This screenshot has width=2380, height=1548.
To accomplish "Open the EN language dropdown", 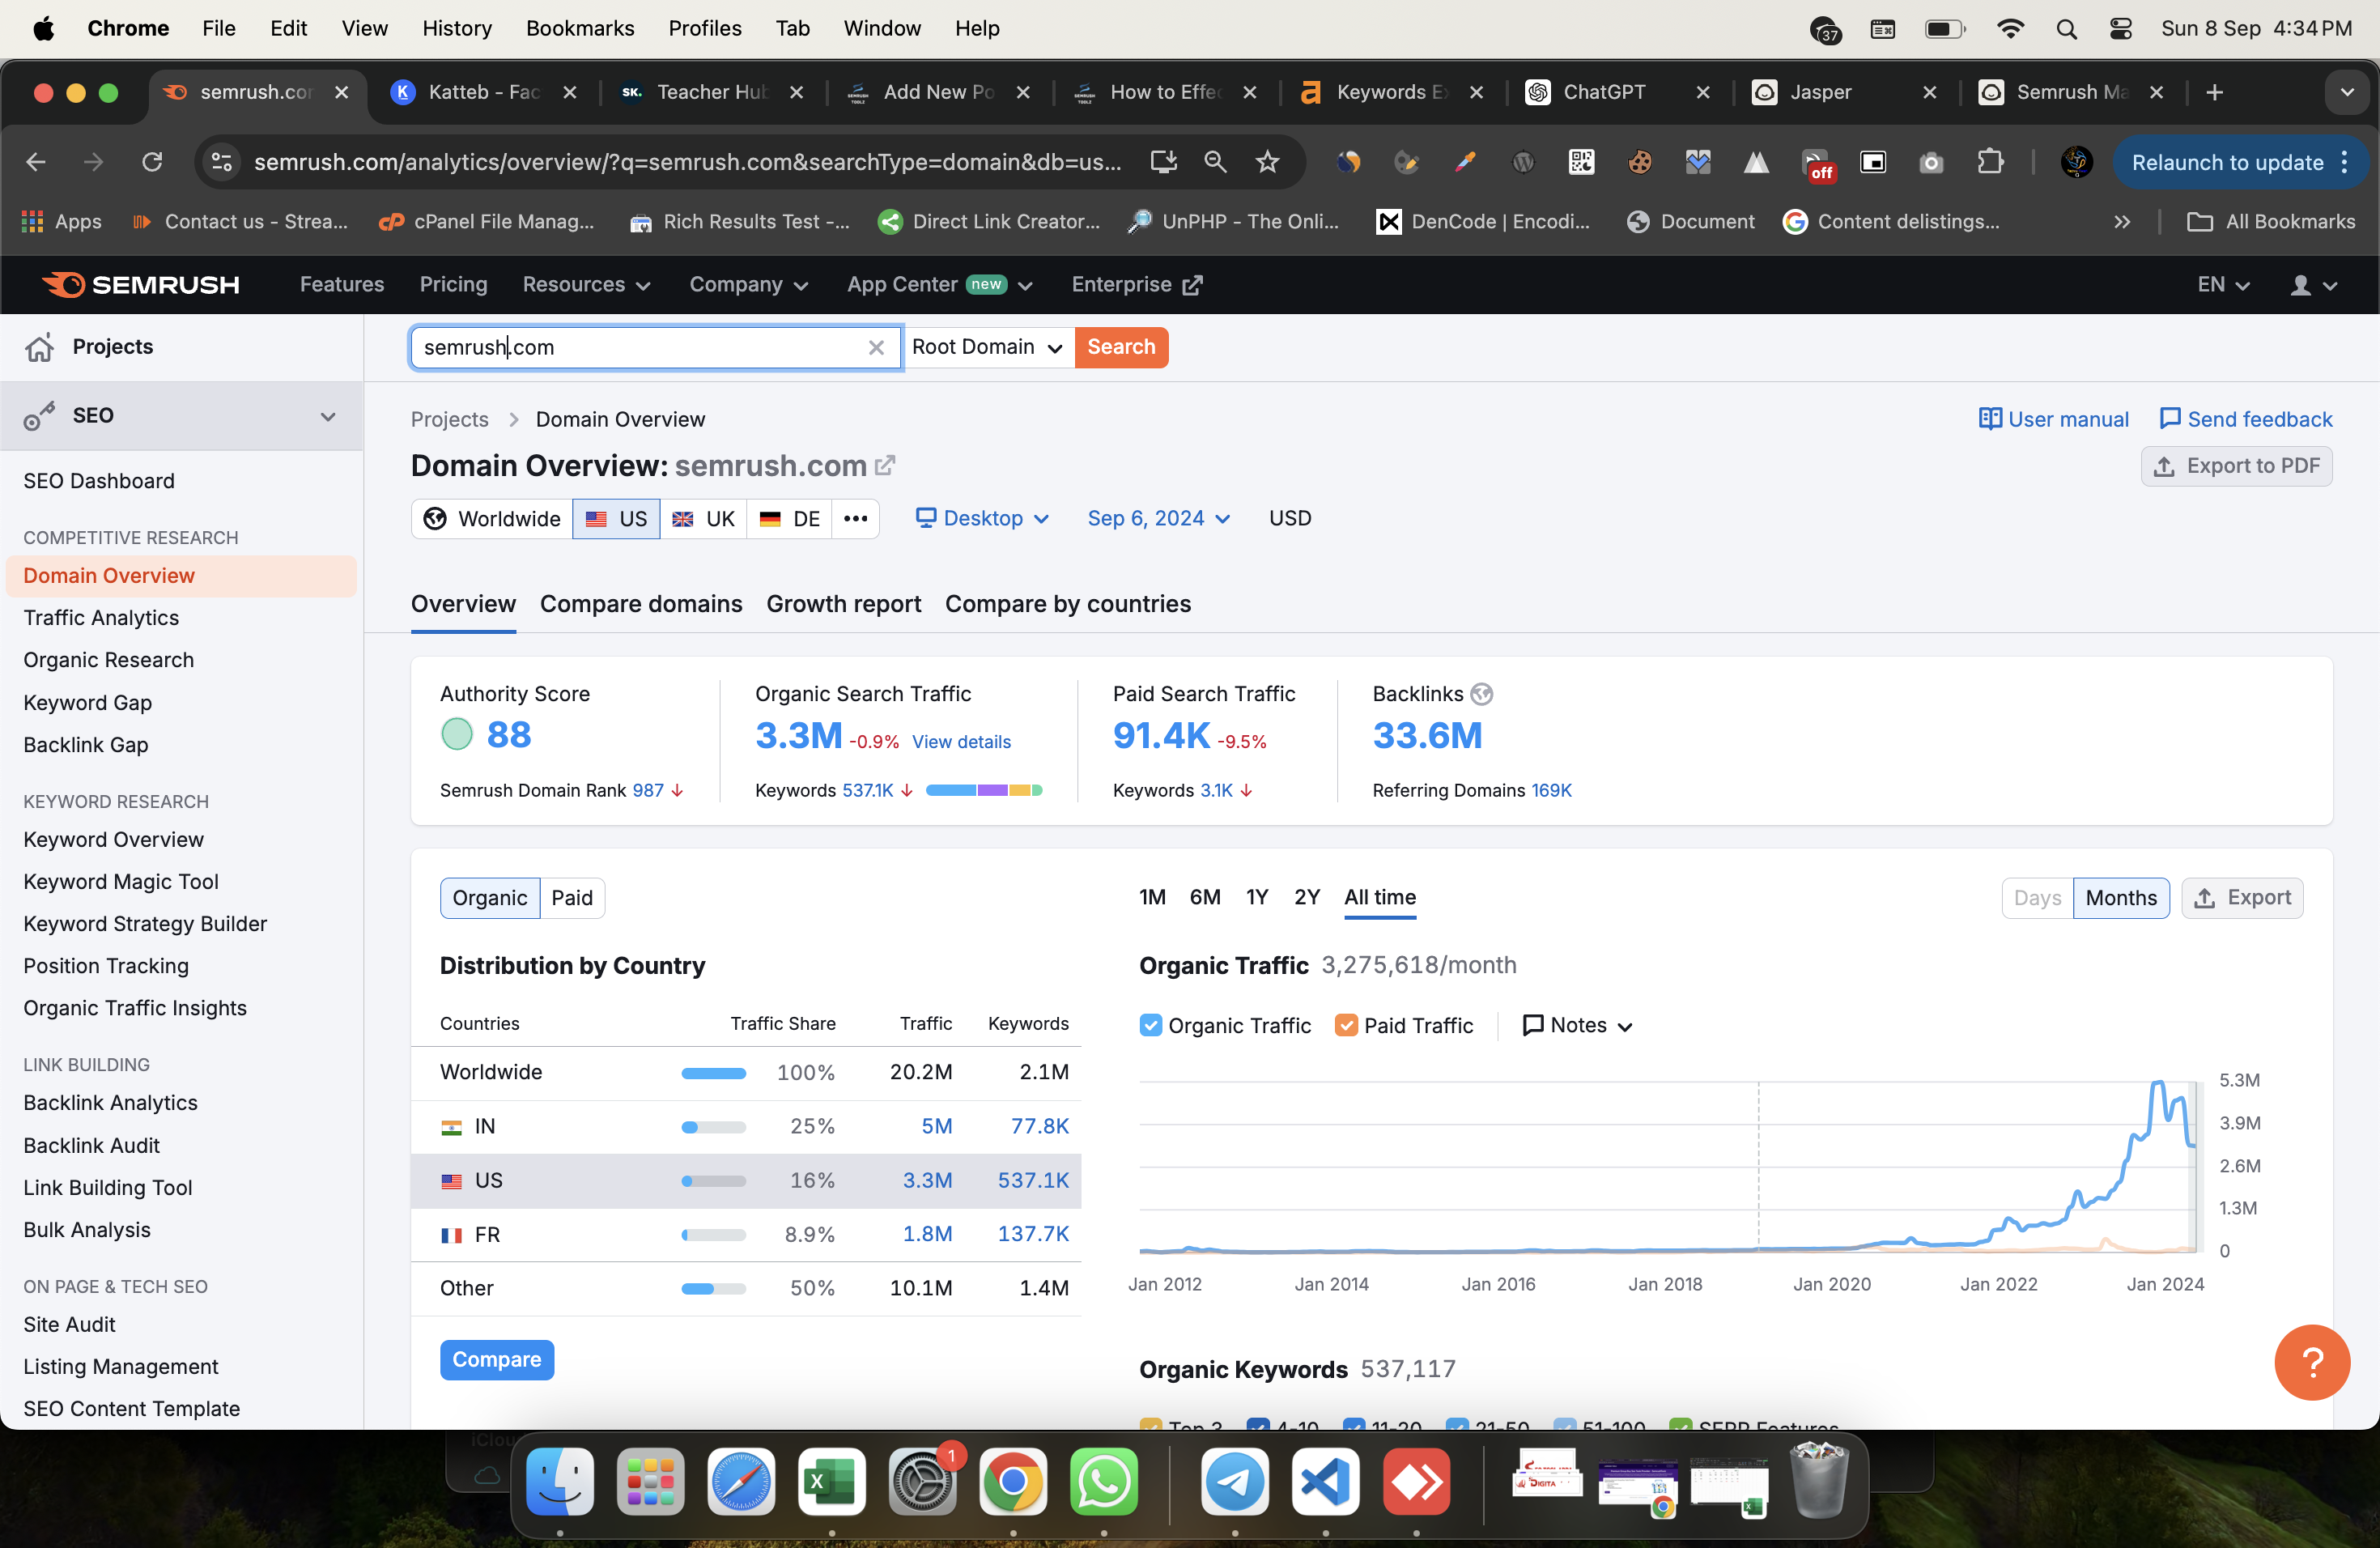I will click(2222, 285).
